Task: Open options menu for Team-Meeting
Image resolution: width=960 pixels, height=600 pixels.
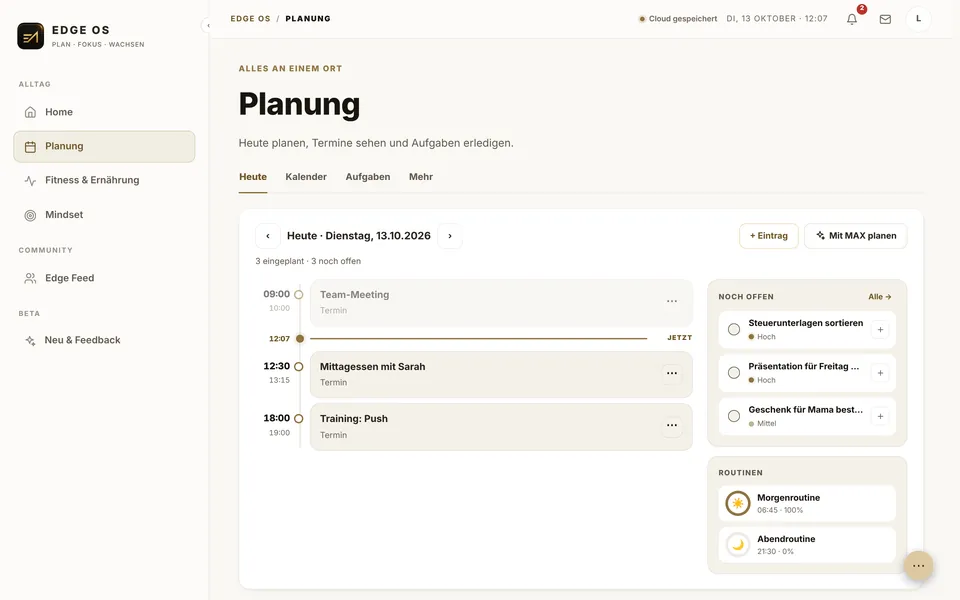Action: [672, 301]
